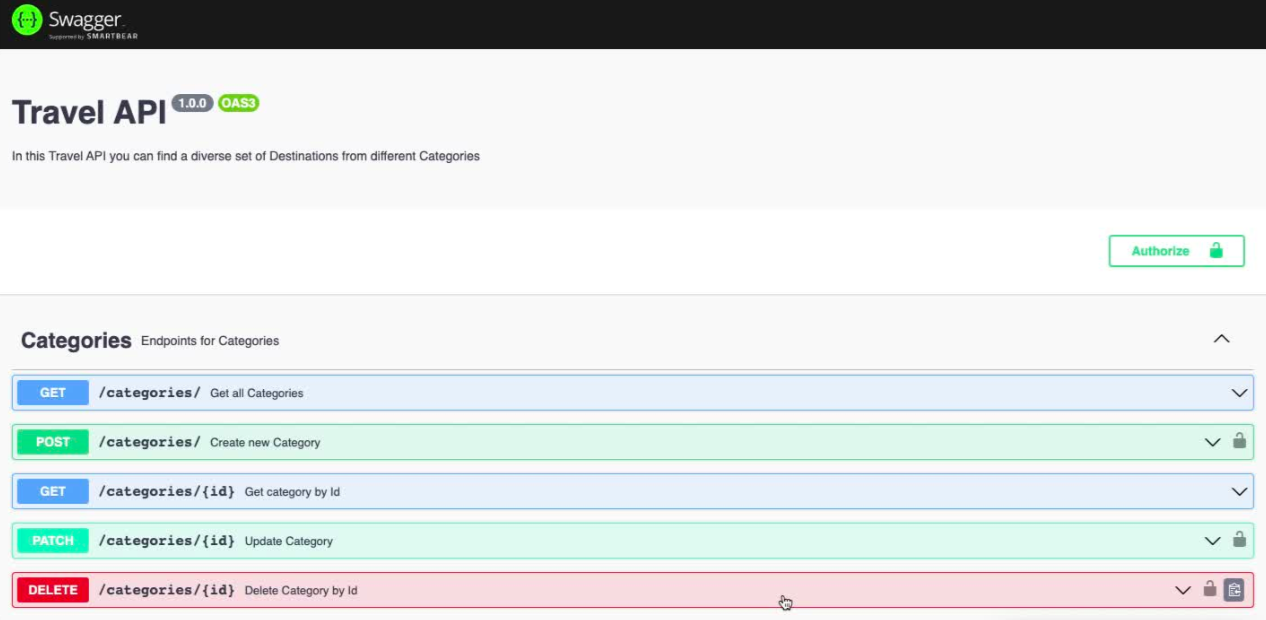Click the PATCH method badge
This screenshot has width=1266, height=620.
tap(53, 541)
